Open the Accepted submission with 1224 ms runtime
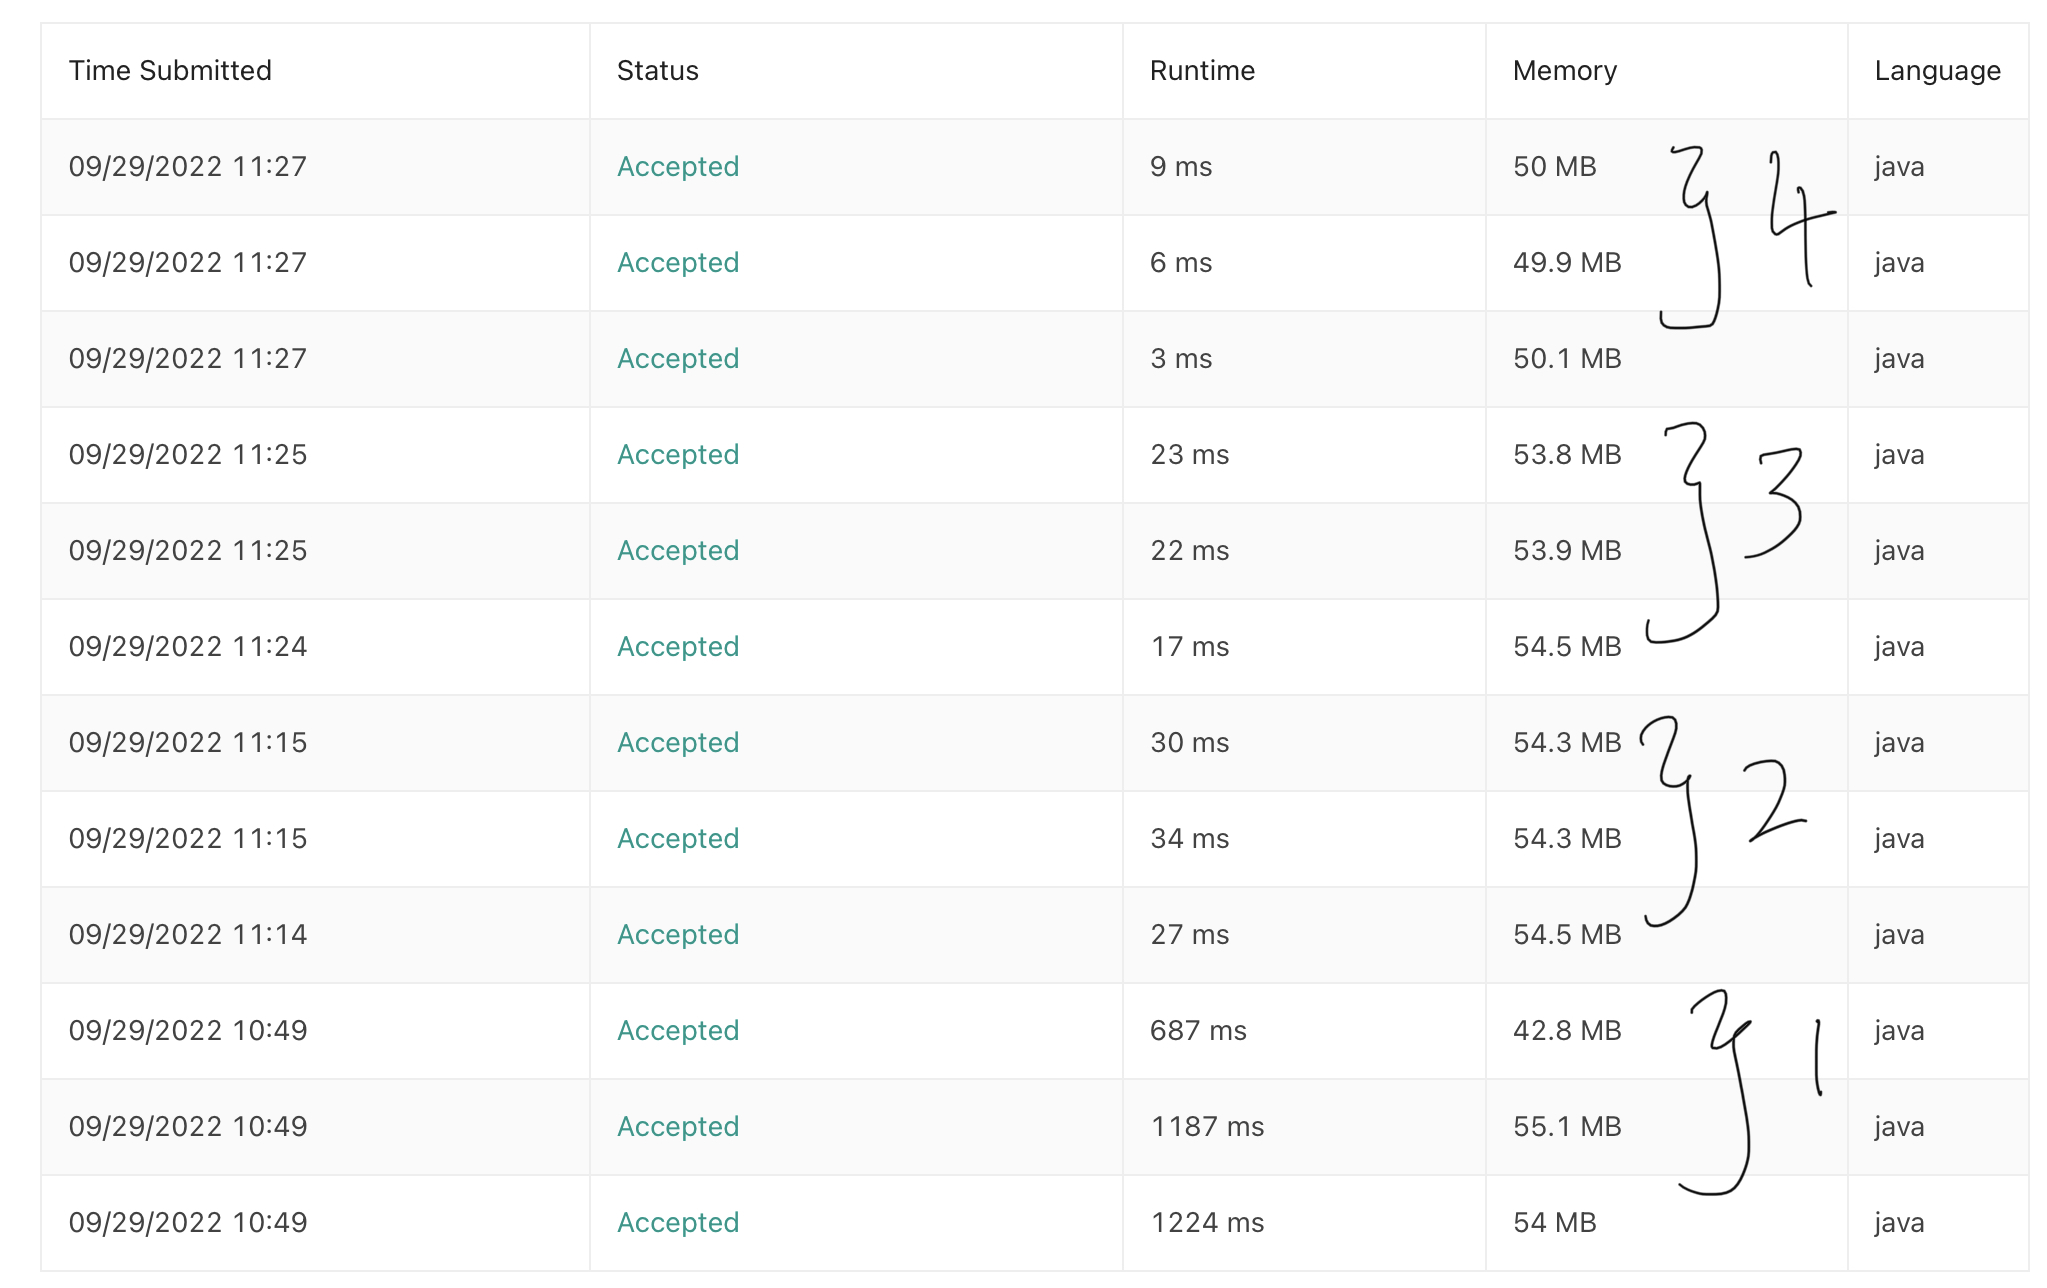Screen dimensions: 2047x1288 coord(678,1223)
